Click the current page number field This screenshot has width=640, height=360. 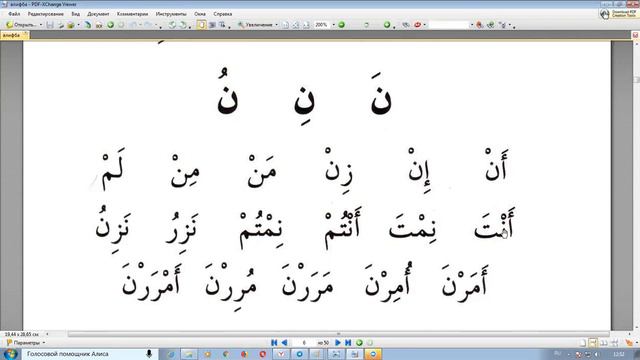(304, 343)
